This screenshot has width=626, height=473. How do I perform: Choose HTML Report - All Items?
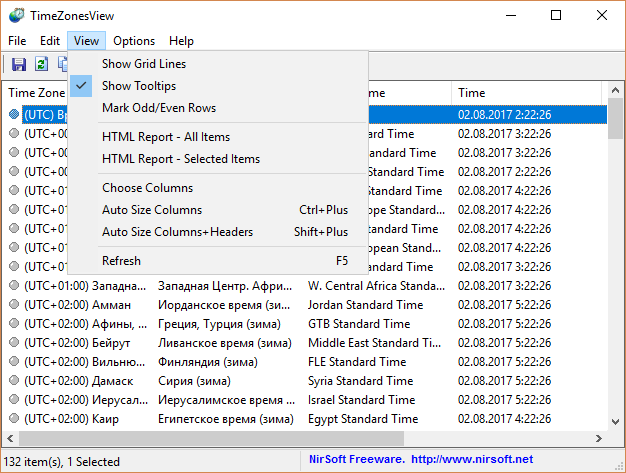[x=165, y=137]
